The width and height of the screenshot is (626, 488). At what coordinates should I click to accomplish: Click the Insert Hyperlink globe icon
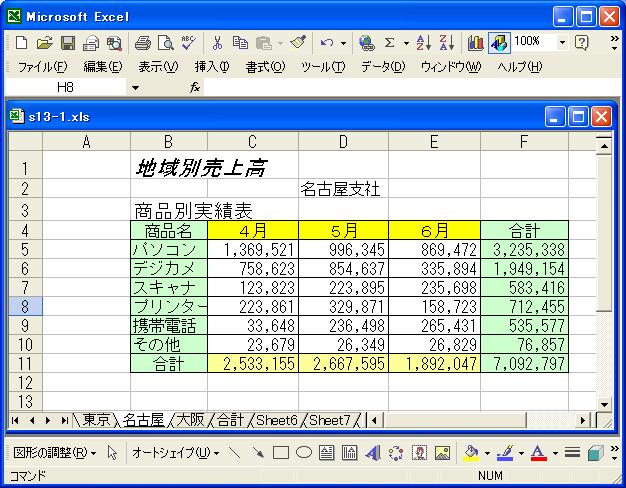(x=366, y=42)
